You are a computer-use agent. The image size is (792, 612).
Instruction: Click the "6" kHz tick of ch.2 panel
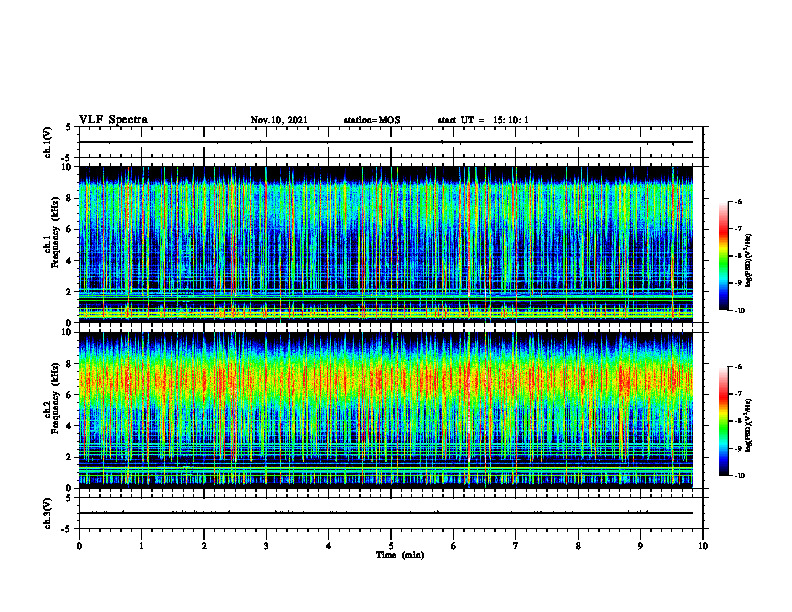70,395
